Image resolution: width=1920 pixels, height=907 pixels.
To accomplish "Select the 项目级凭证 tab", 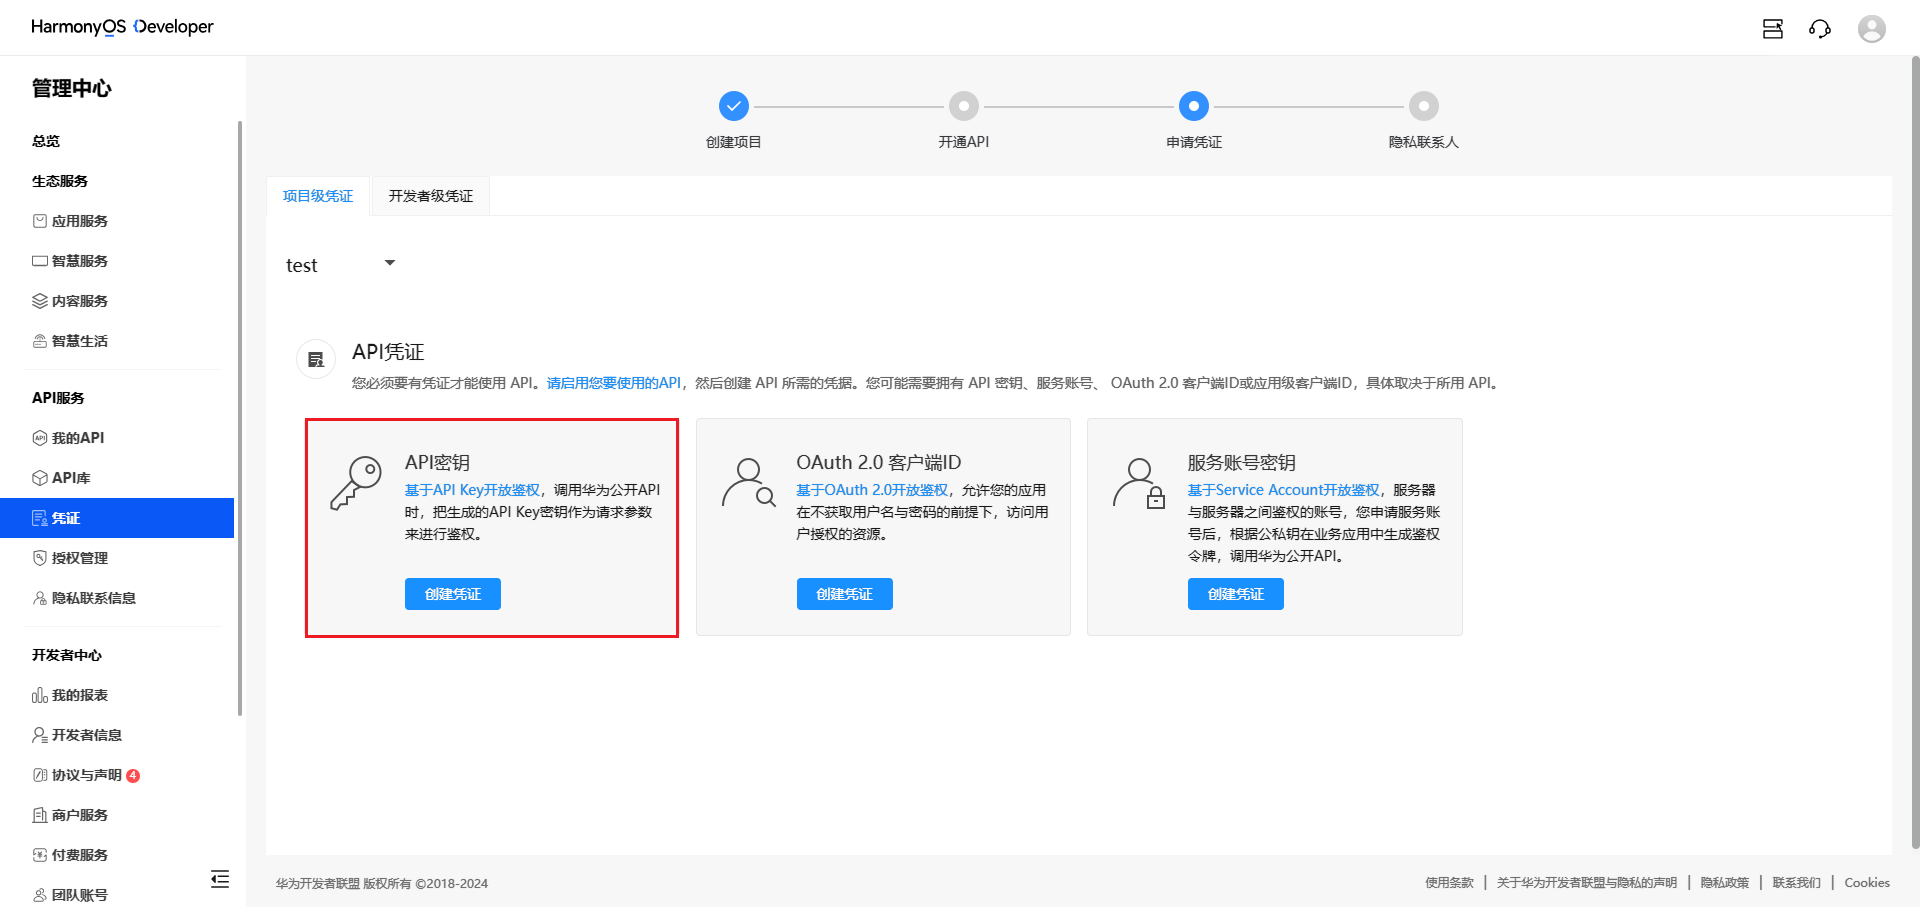I will tap(317, 195).
